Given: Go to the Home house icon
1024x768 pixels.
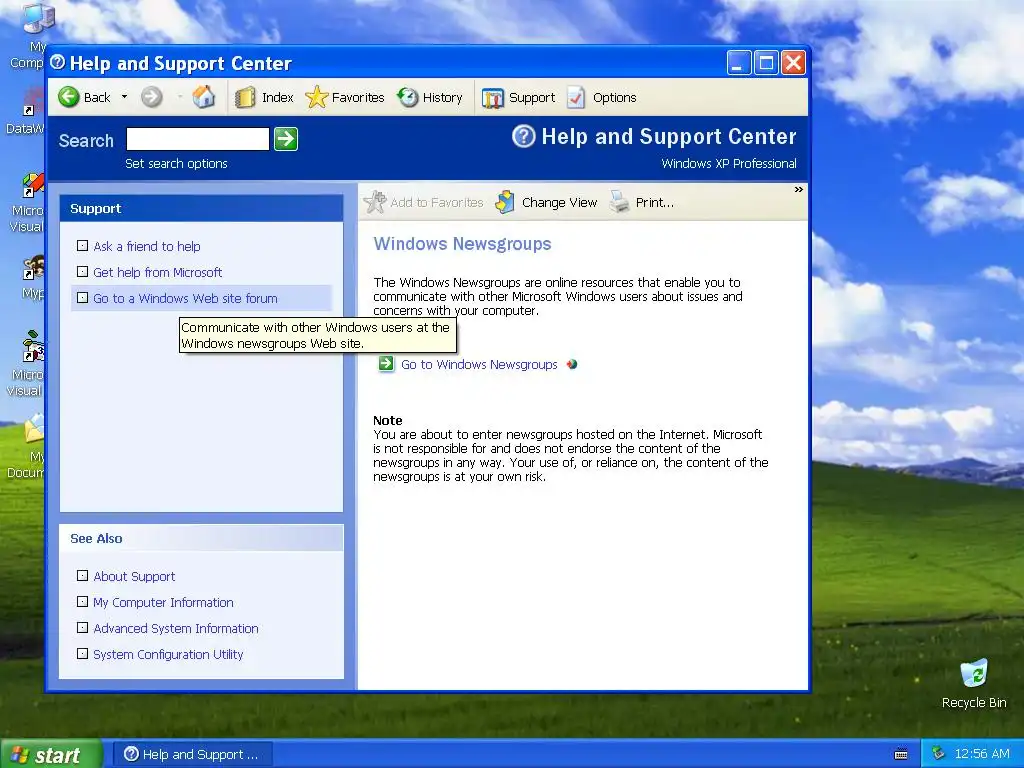Looking at the screenshot, I should point(204,97).
